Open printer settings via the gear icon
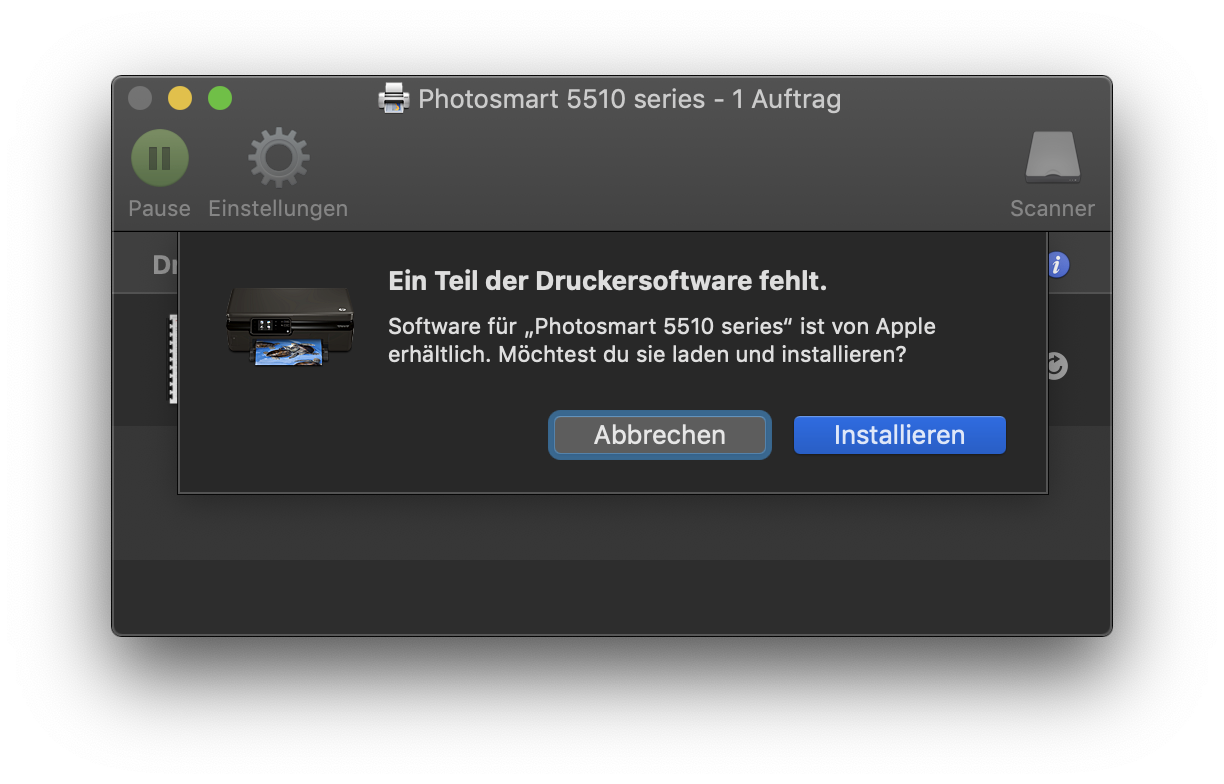The image size is (1224, 784). point(279,158)
